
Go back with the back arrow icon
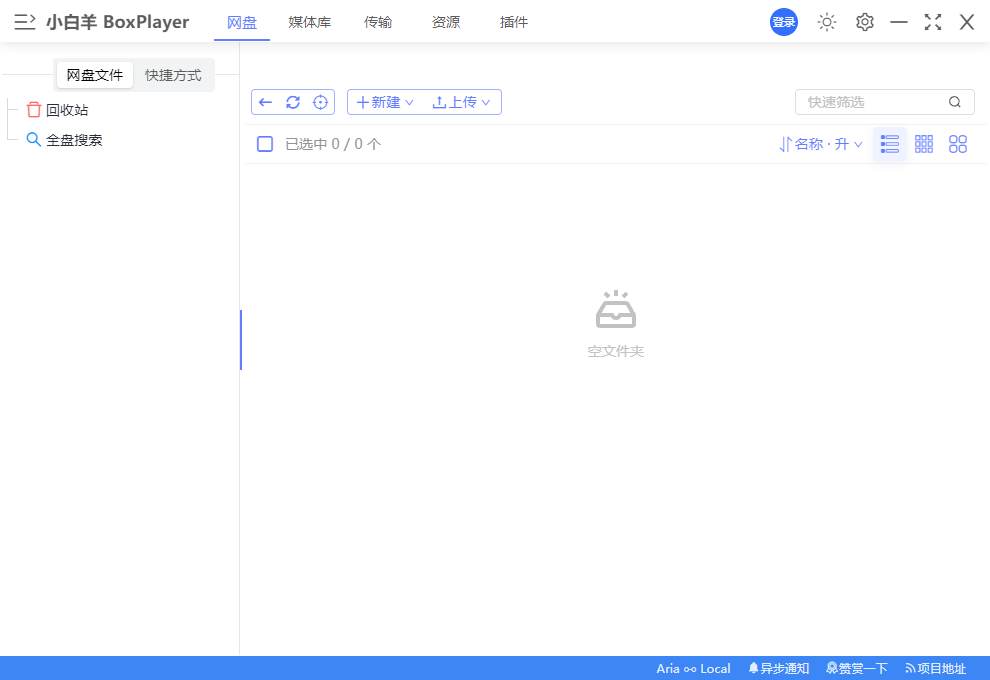(x=265, y=101)
